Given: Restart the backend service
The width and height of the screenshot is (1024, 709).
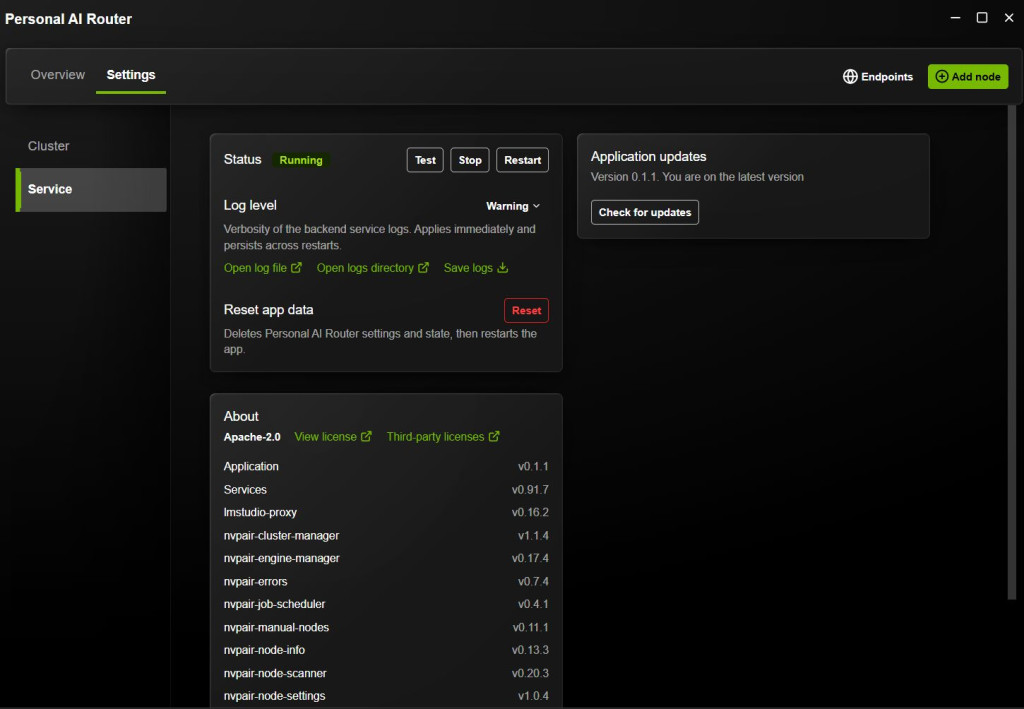Looking at the screenshot, I should click(x=522, y=160).
